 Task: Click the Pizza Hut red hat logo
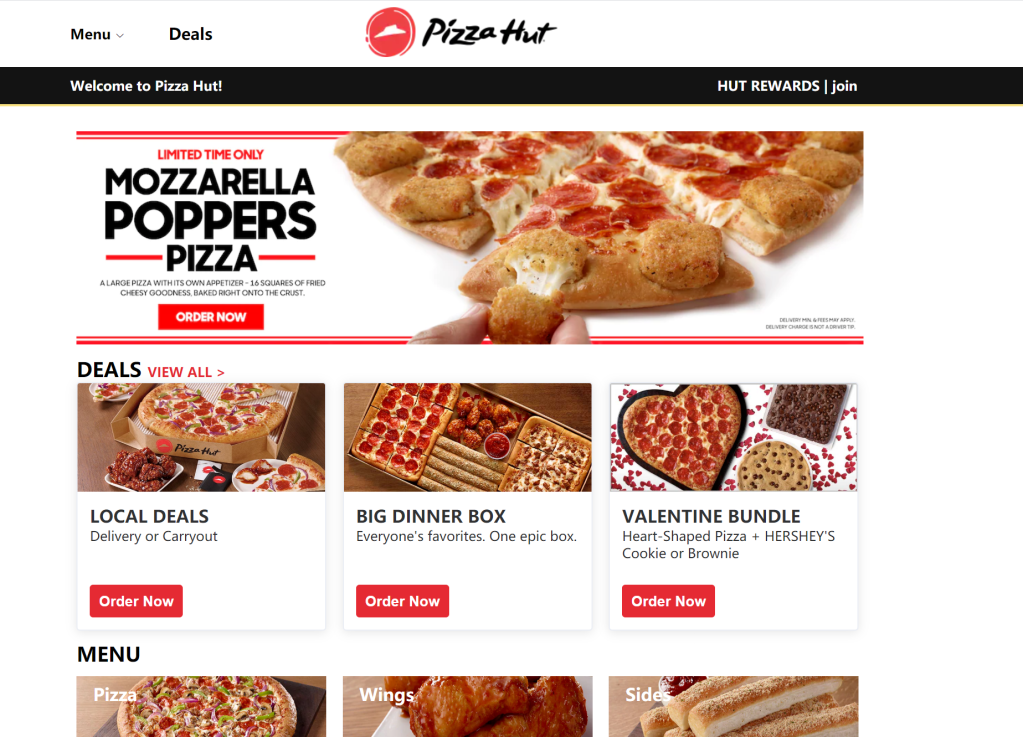click(390, 32)
